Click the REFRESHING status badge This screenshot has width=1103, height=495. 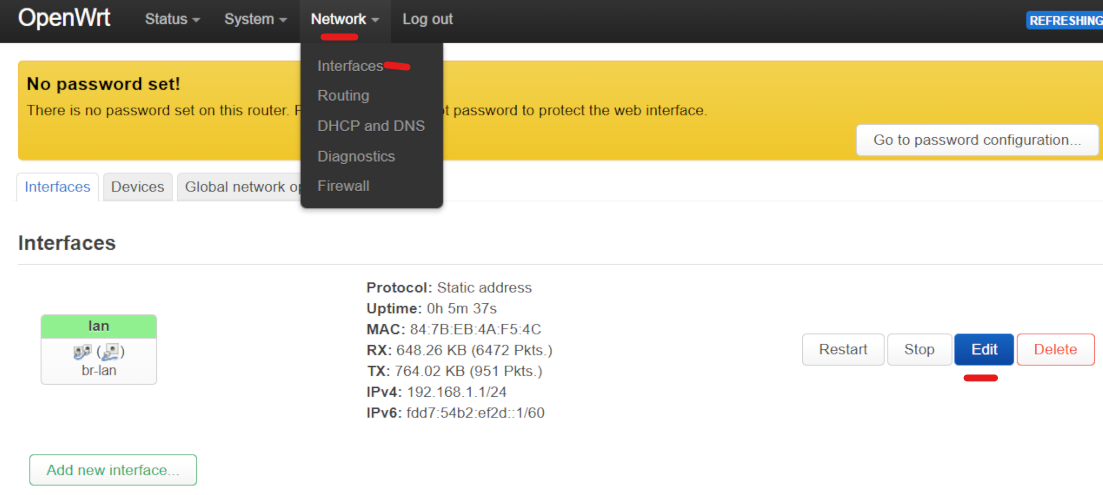click(x=1064, y=20)
